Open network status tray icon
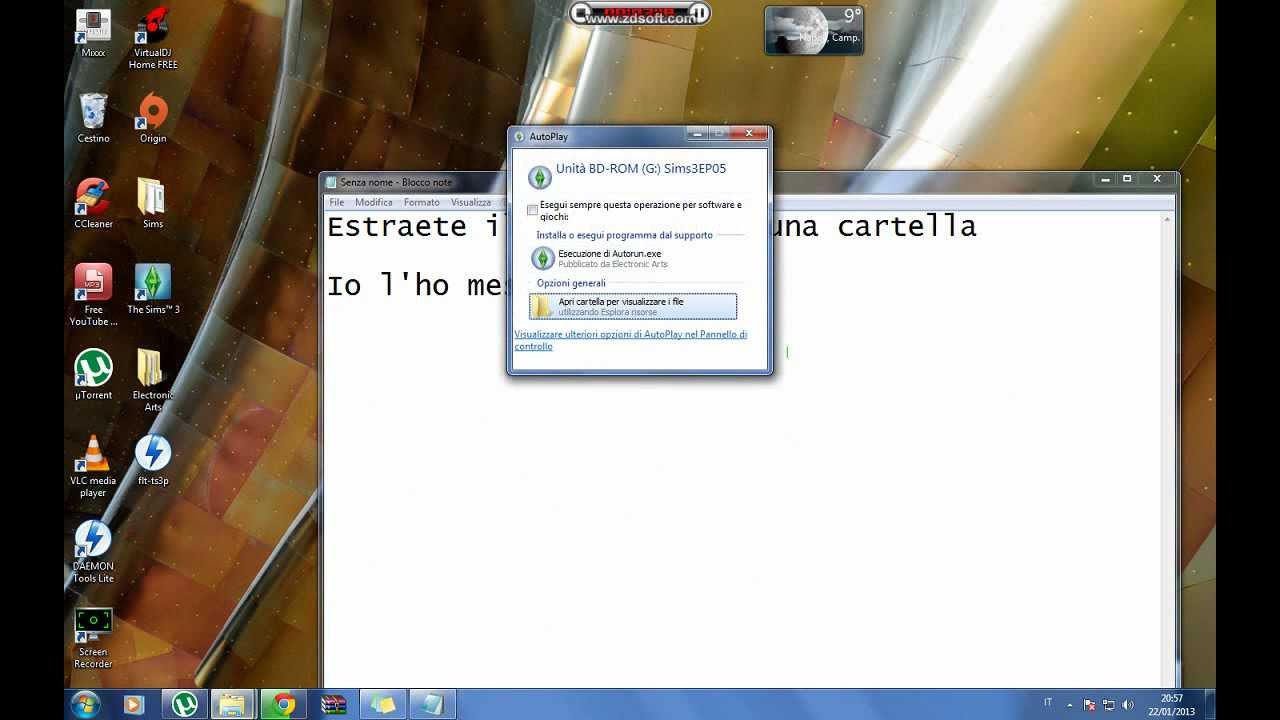Screen dimensions: 1280x720 [x=1109, y=705]
